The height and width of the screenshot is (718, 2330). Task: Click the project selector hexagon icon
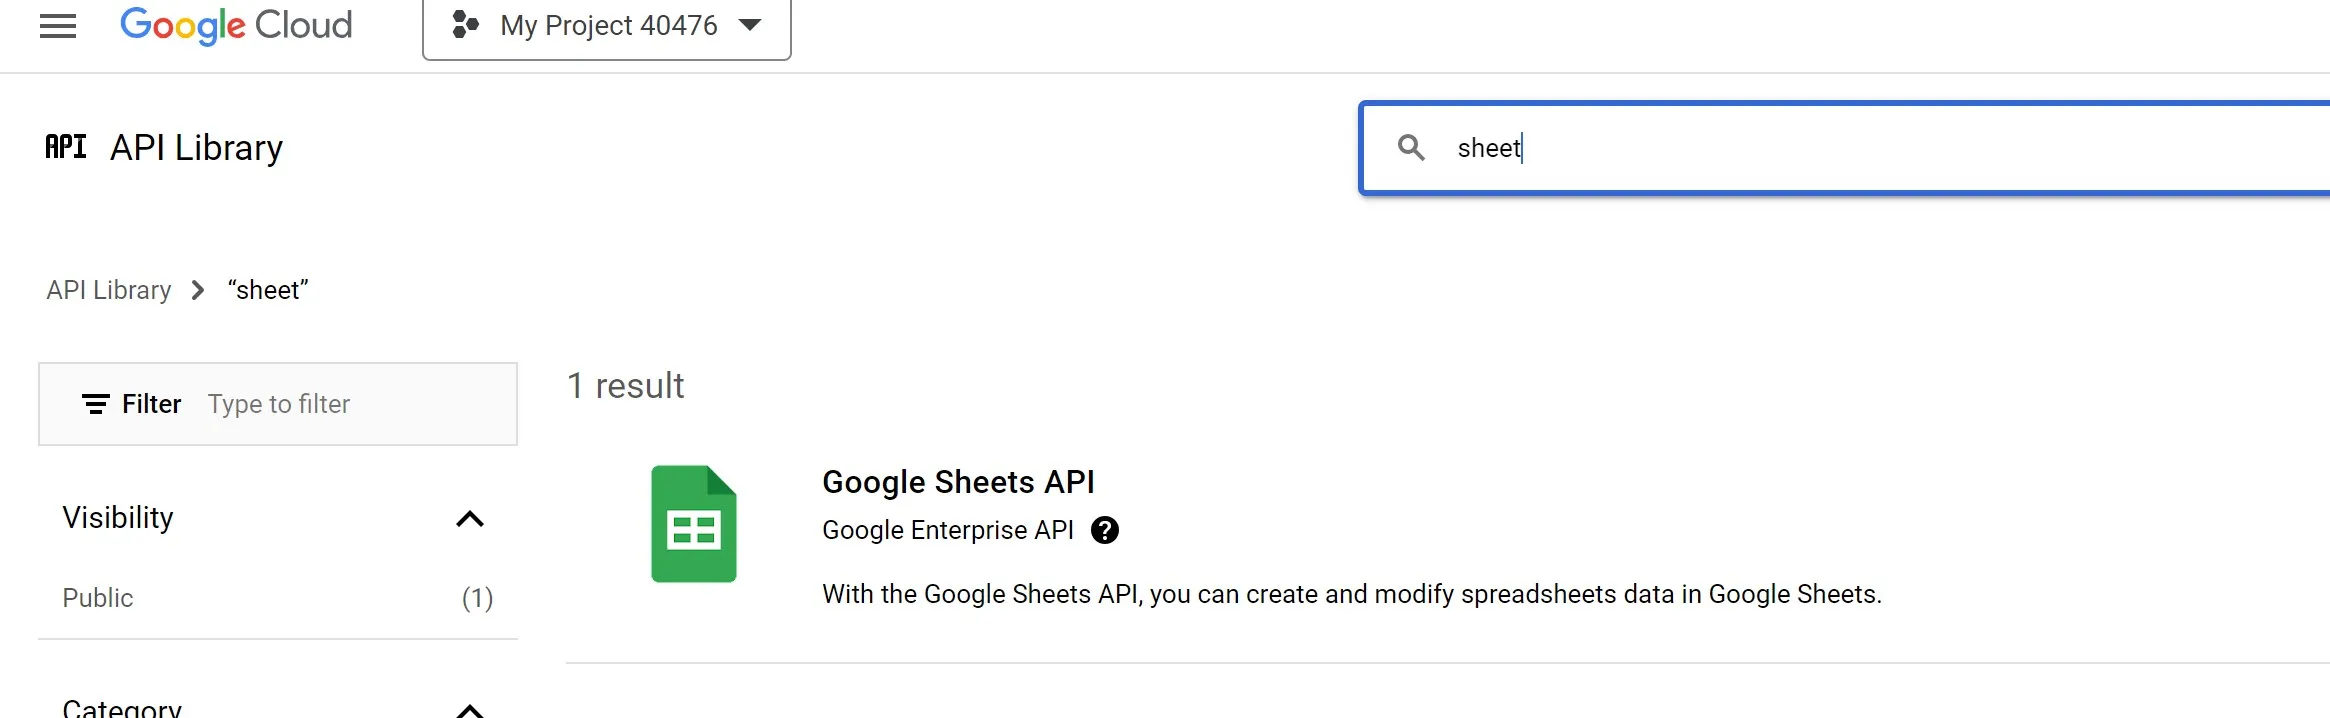(465, 25)
